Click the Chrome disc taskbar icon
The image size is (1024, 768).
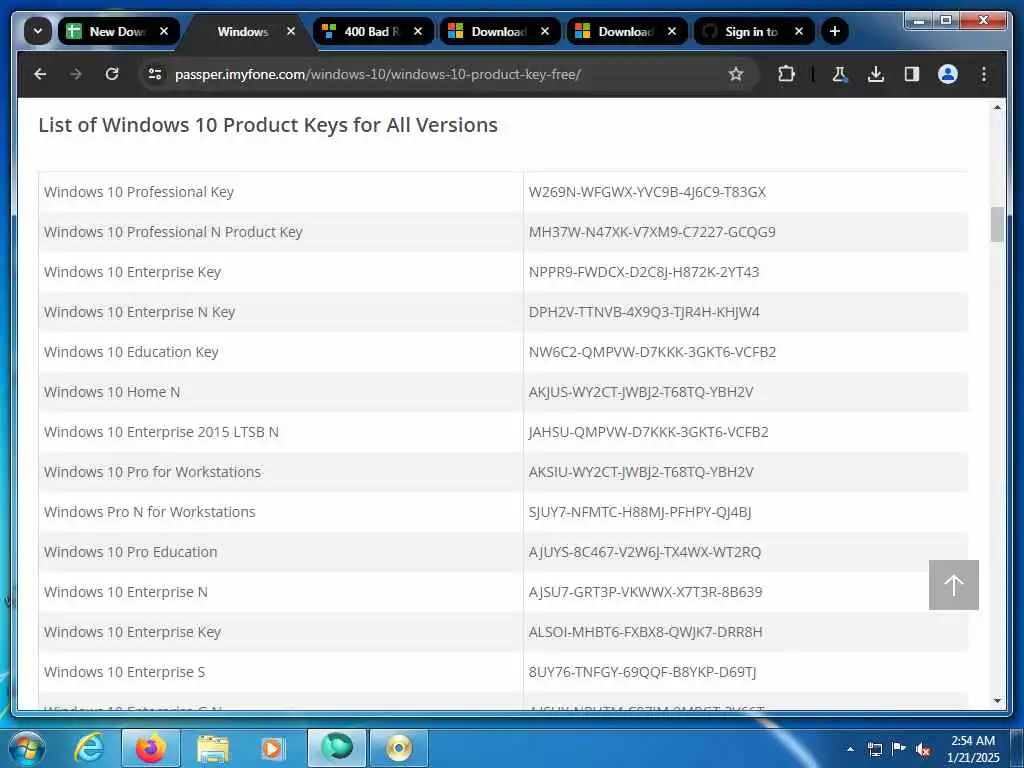pyautogui.click(x=399, y=748)
